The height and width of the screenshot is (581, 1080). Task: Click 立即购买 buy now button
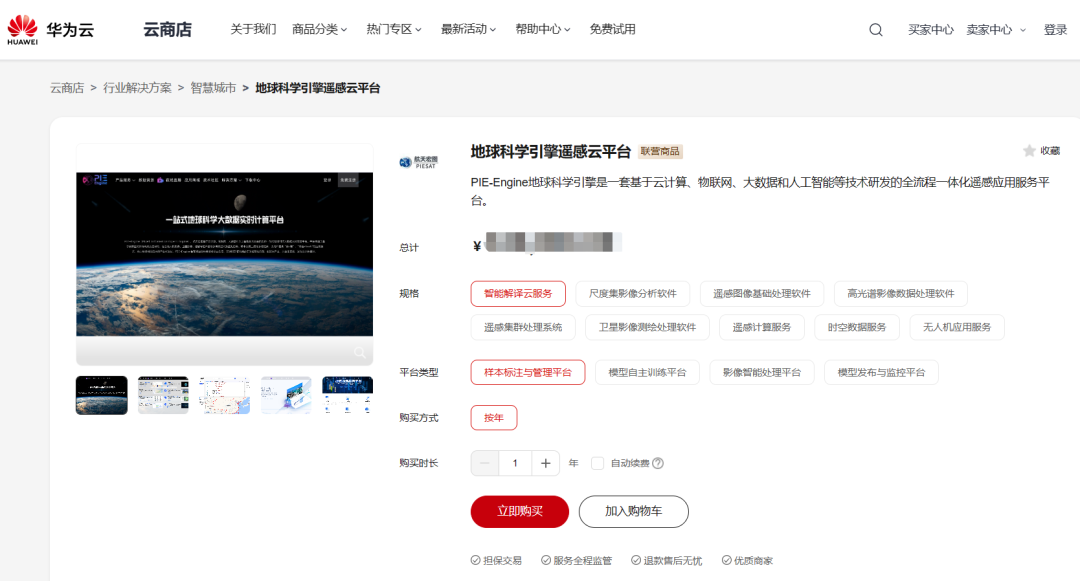520,511
